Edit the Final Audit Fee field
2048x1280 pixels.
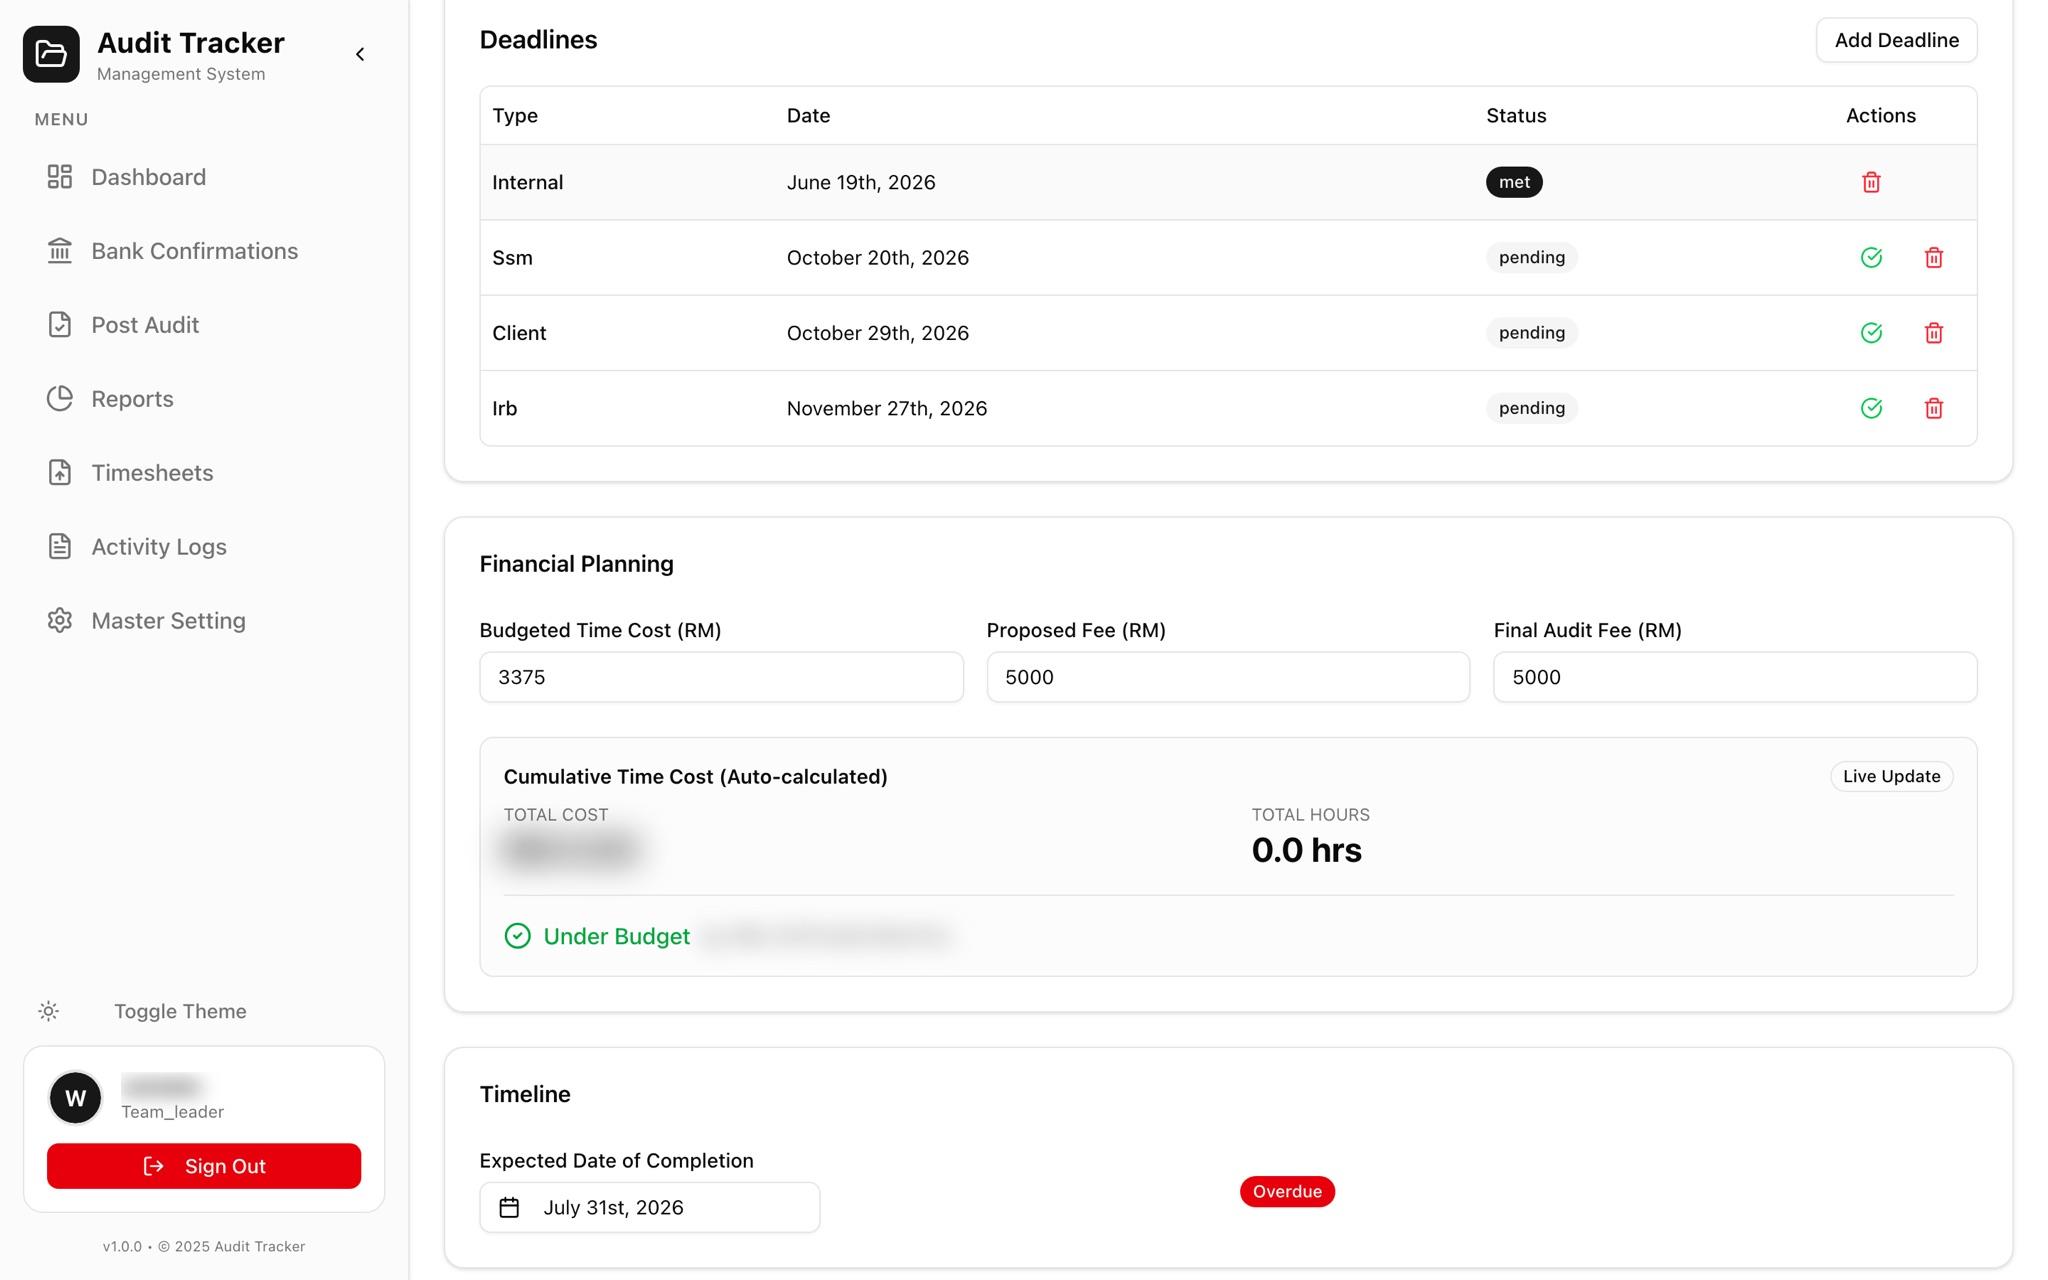coord(1735,677)
